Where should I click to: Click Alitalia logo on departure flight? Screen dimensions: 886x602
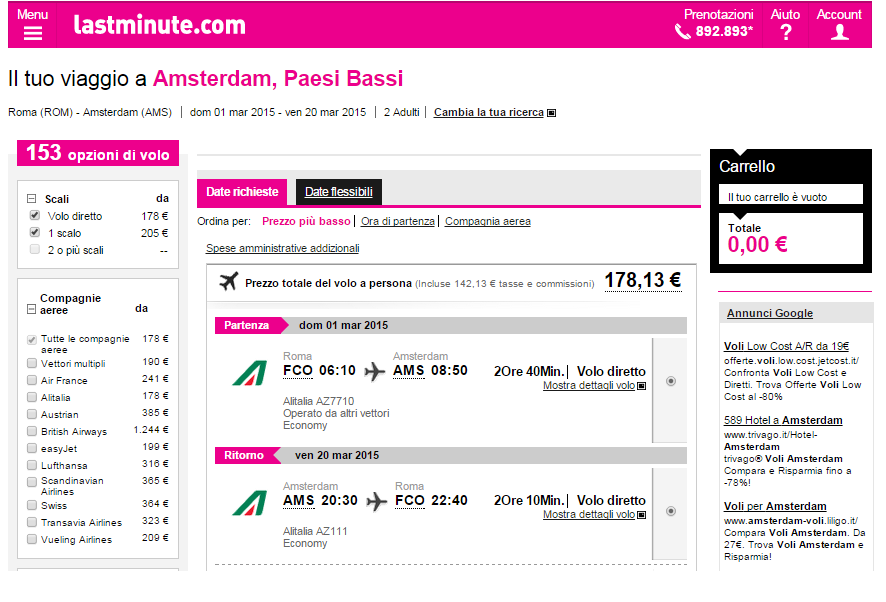(250, 373)
